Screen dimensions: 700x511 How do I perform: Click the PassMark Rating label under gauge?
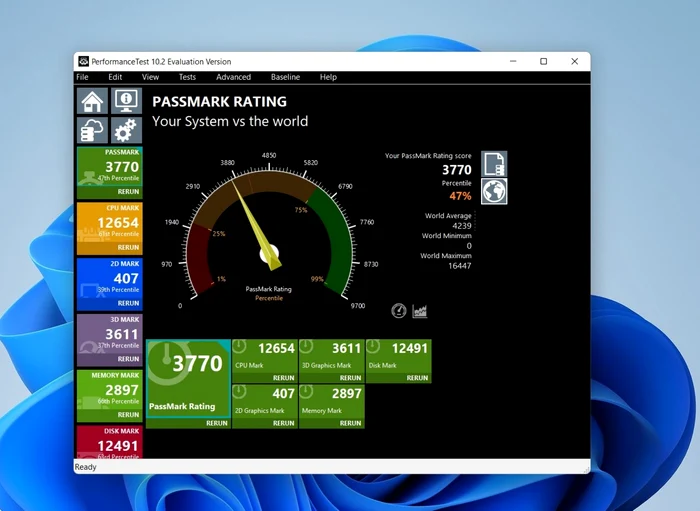[268, 289]
